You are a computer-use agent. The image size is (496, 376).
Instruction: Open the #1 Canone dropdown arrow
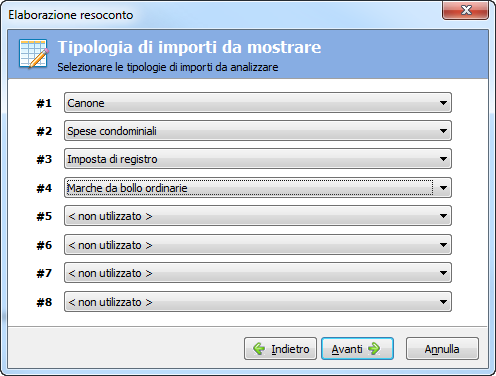tap(443, 103)
